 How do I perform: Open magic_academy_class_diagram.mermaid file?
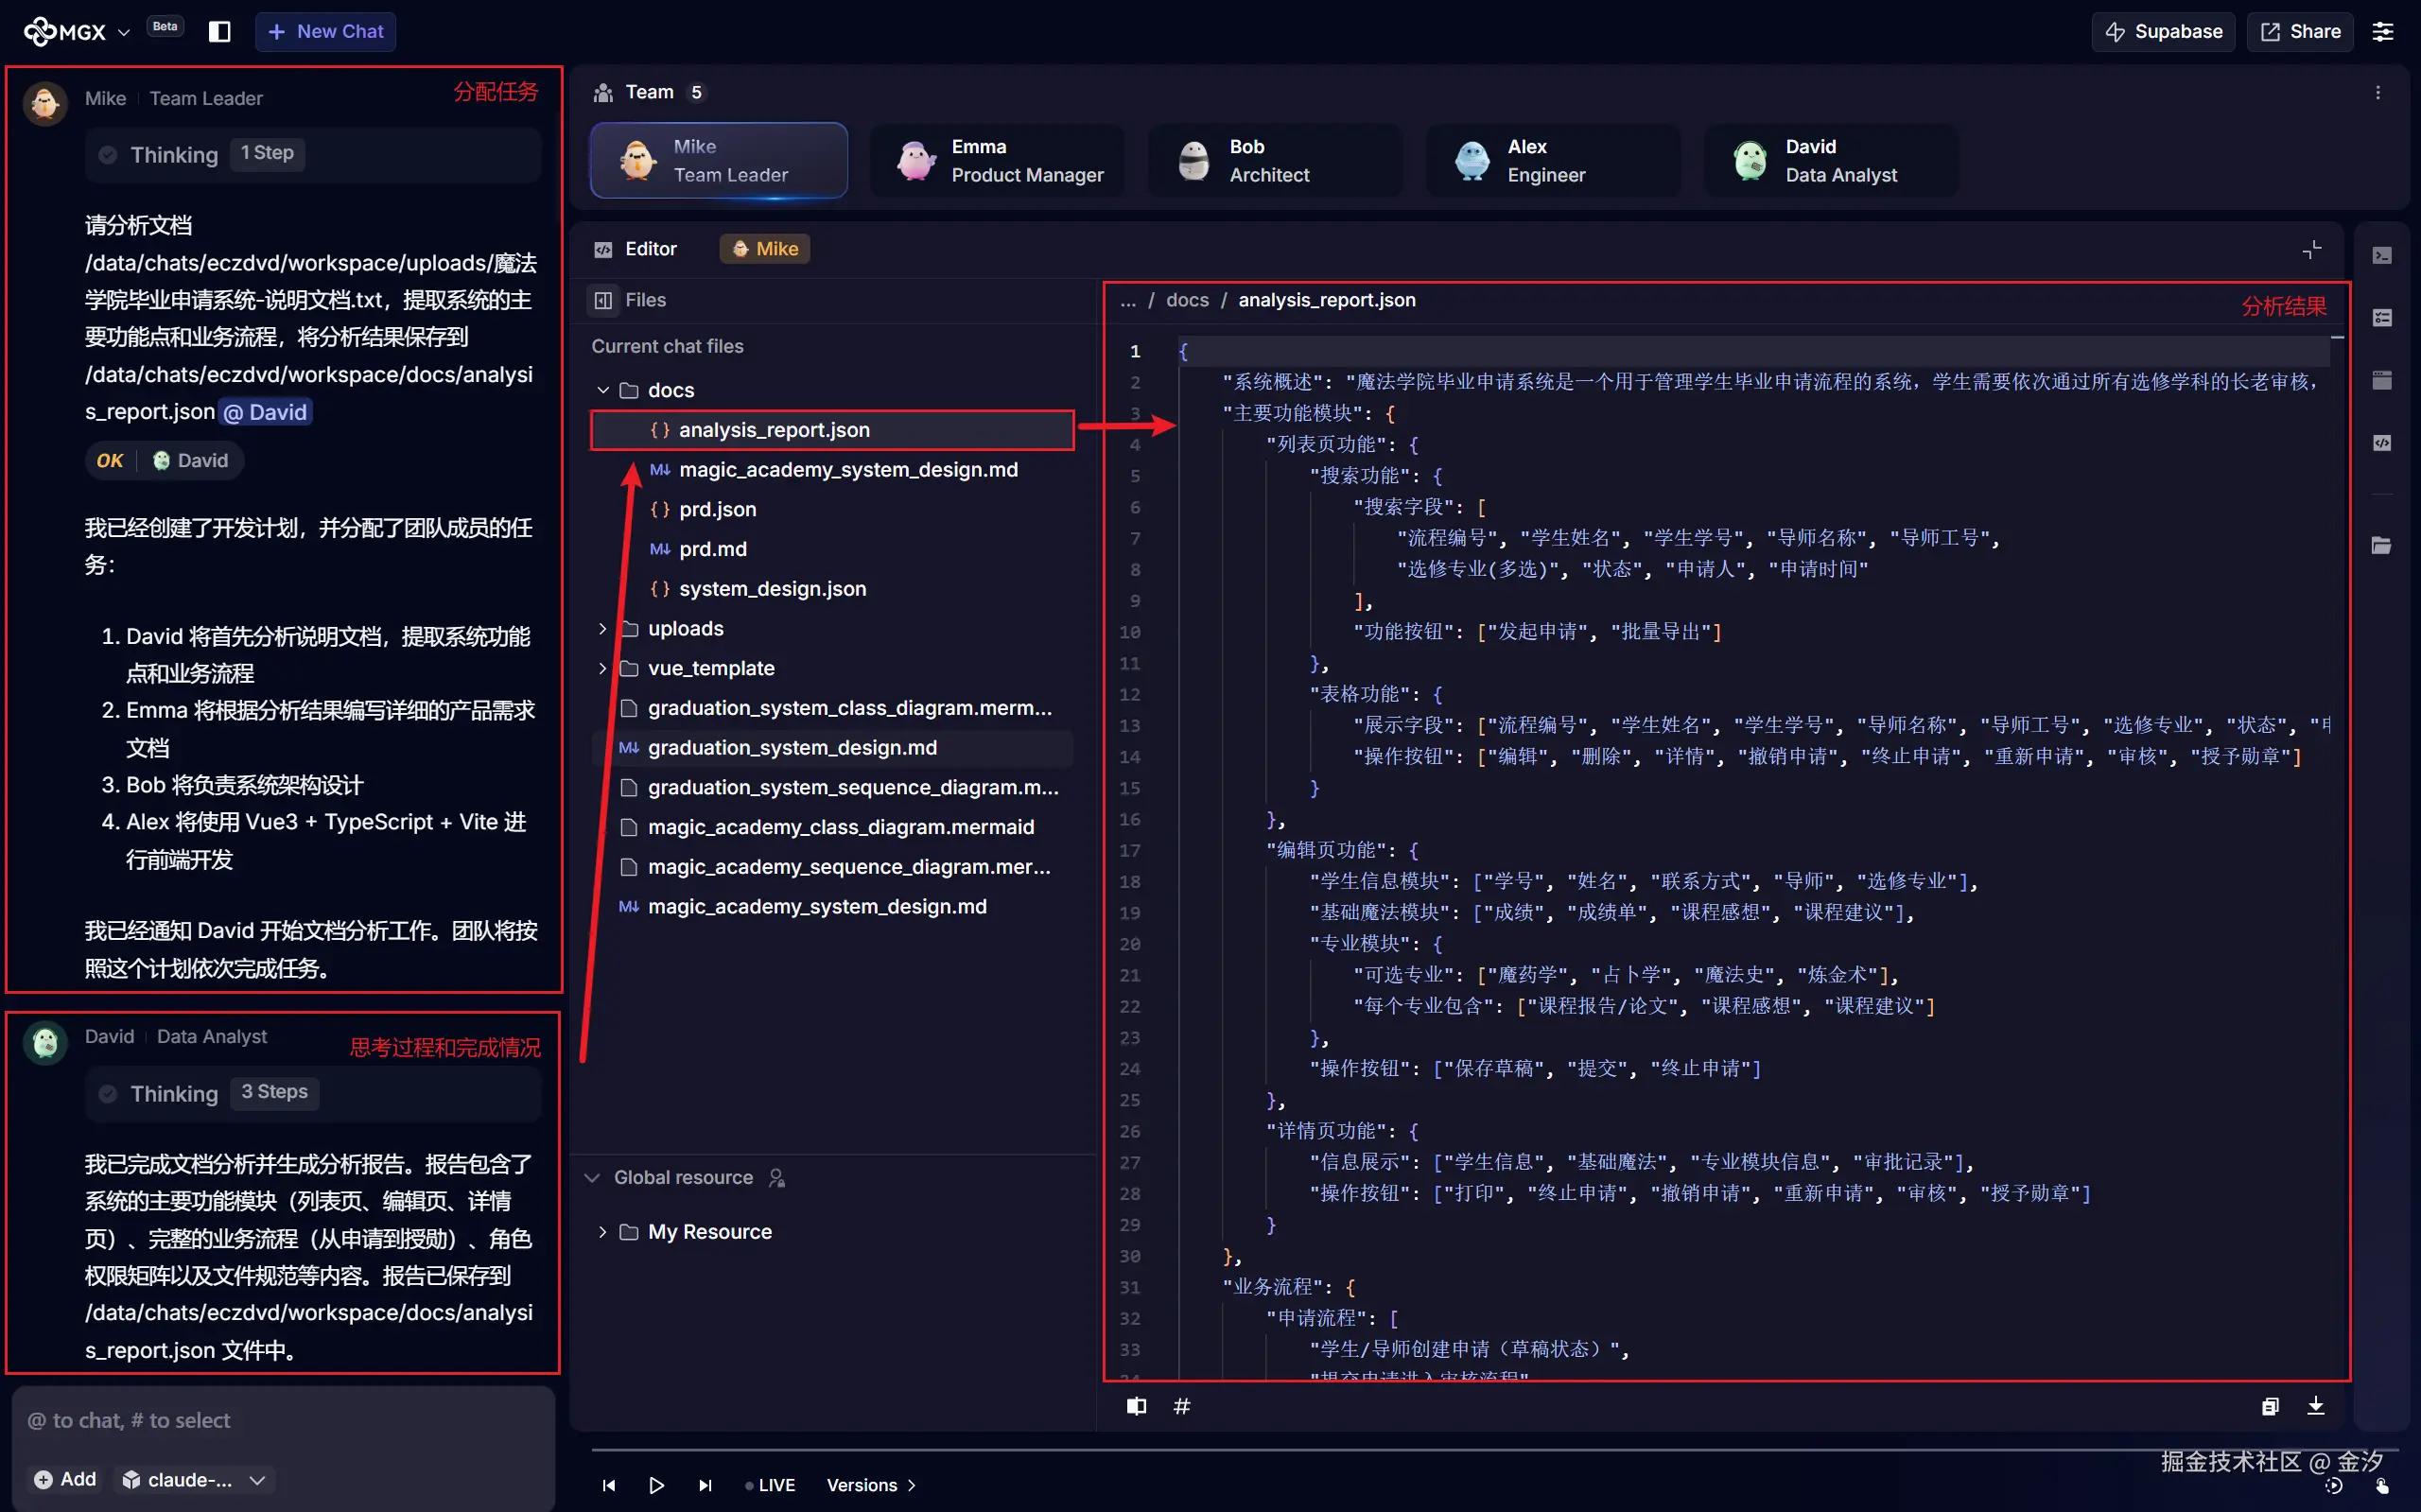pyautogui.click(x=832, y=827)
